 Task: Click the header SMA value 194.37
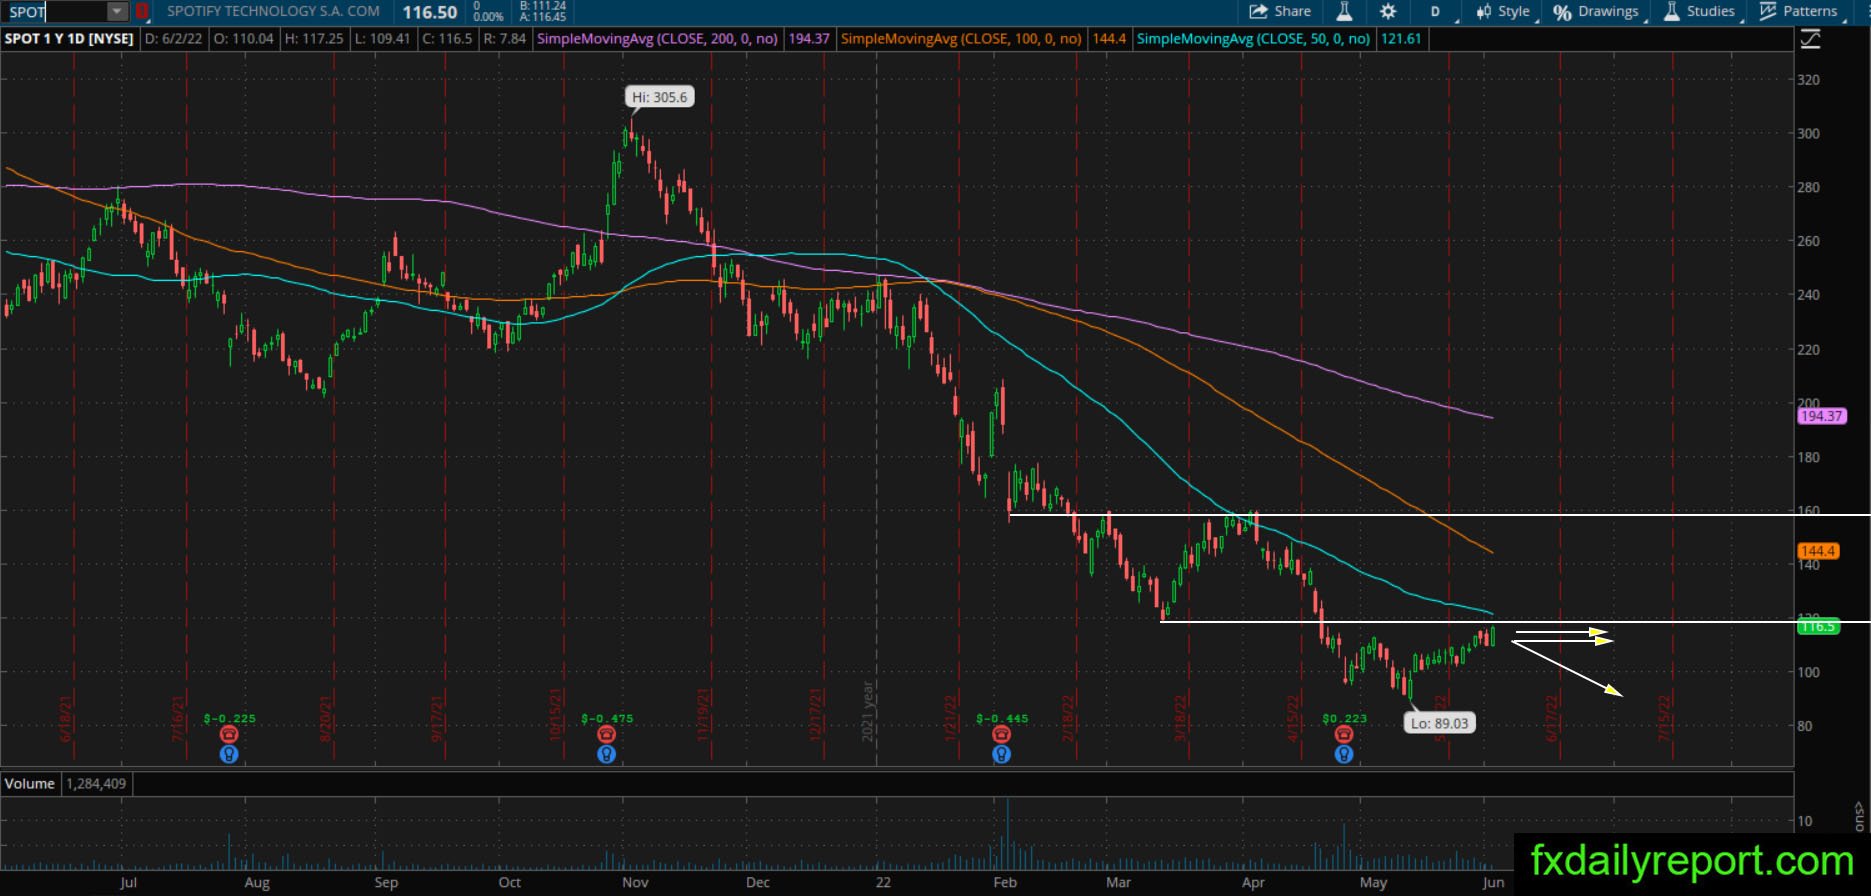coord(809,39)
